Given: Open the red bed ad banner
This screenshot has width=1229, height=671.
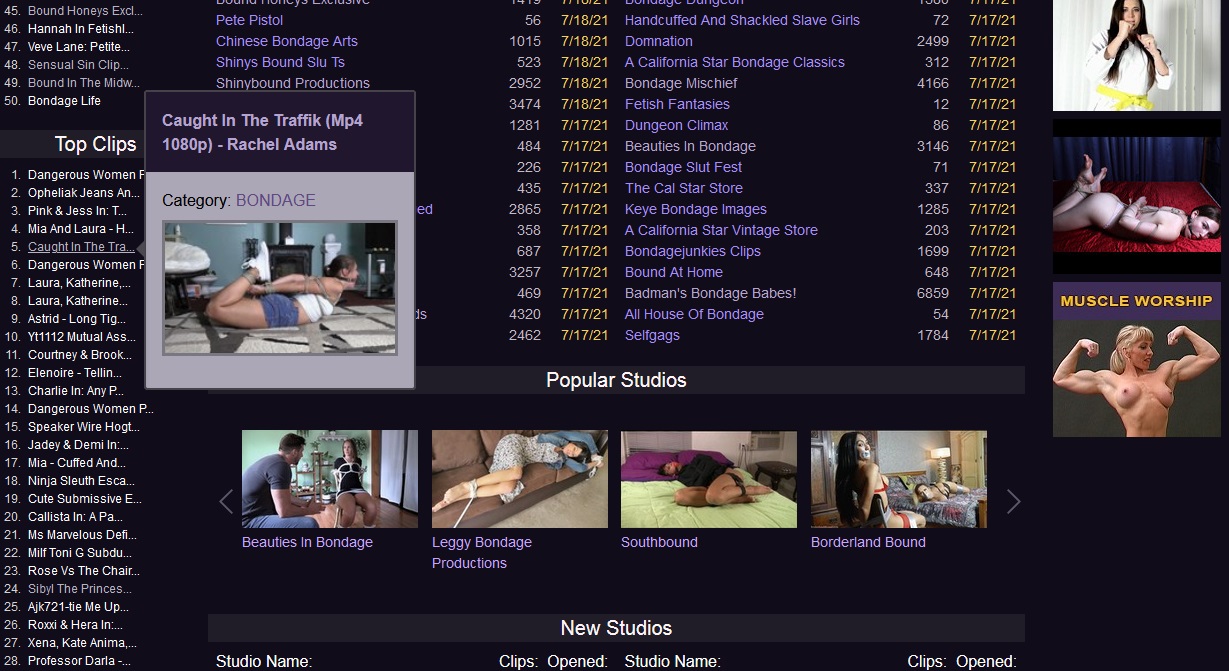Looking at the screenshot, I should click(1137, 197).
